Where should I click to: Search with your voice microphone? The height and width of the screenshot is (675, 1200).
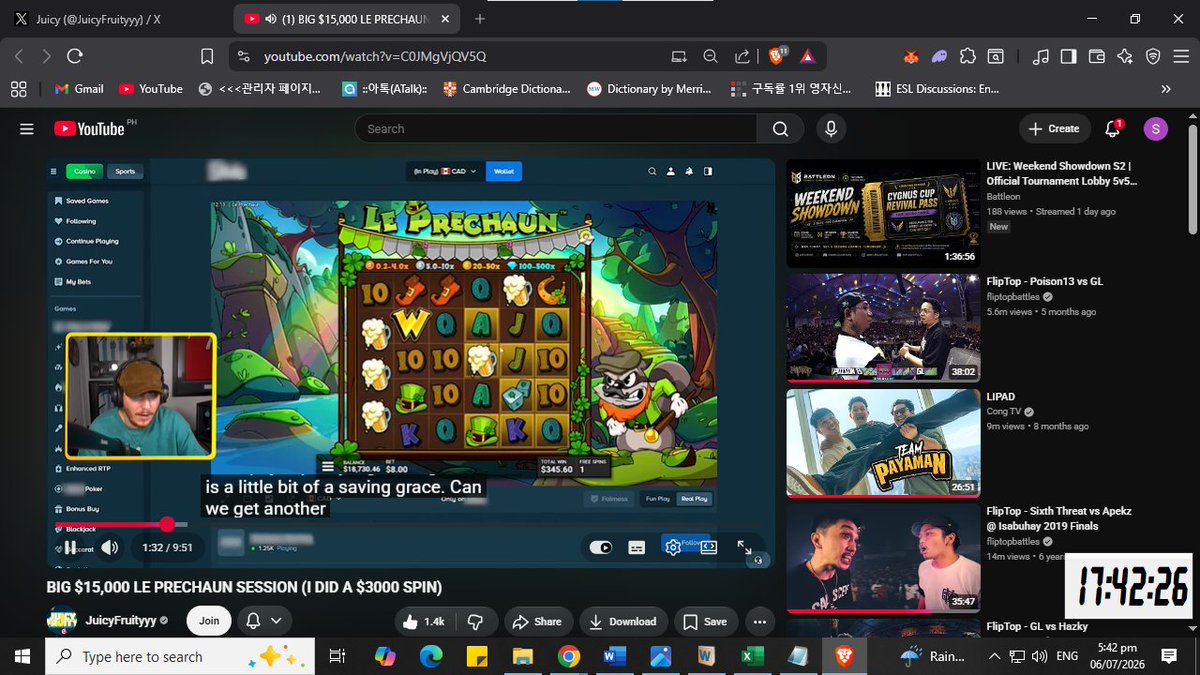tap(830, 129)
